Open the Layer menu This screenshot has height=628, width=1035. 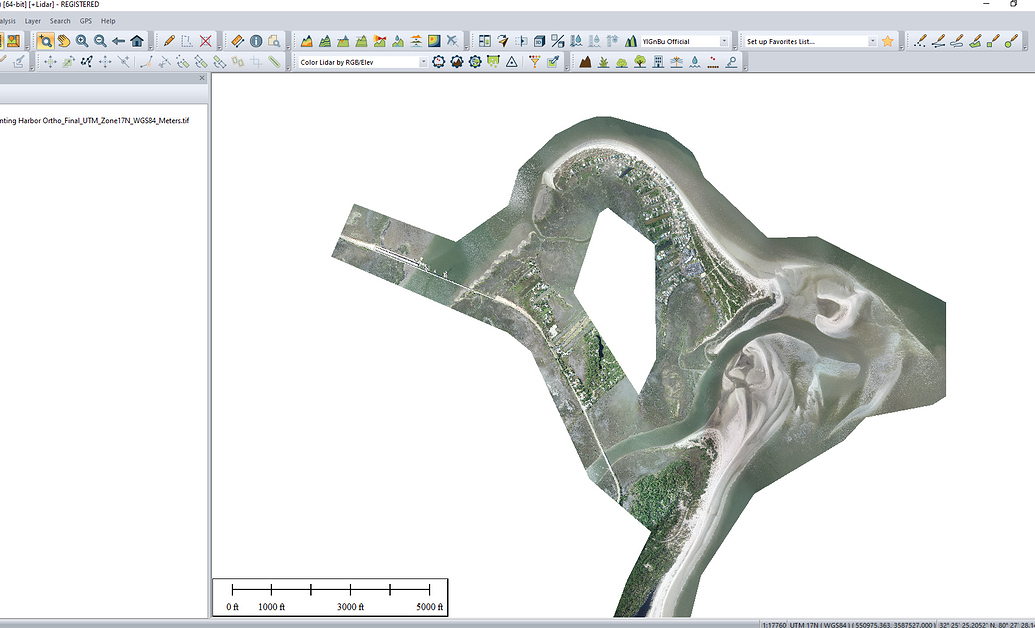pos(32,20)
